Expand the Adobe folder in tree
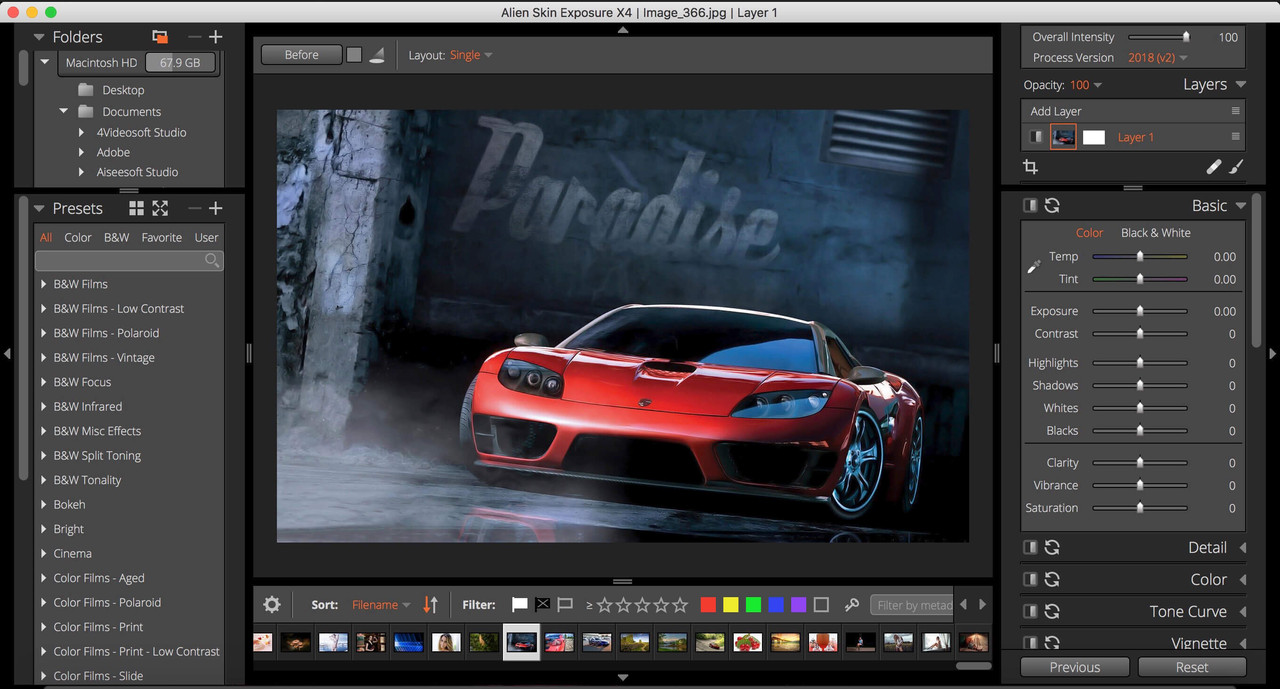The width and height of the screenshot is (1280, 689). [82, 152]
